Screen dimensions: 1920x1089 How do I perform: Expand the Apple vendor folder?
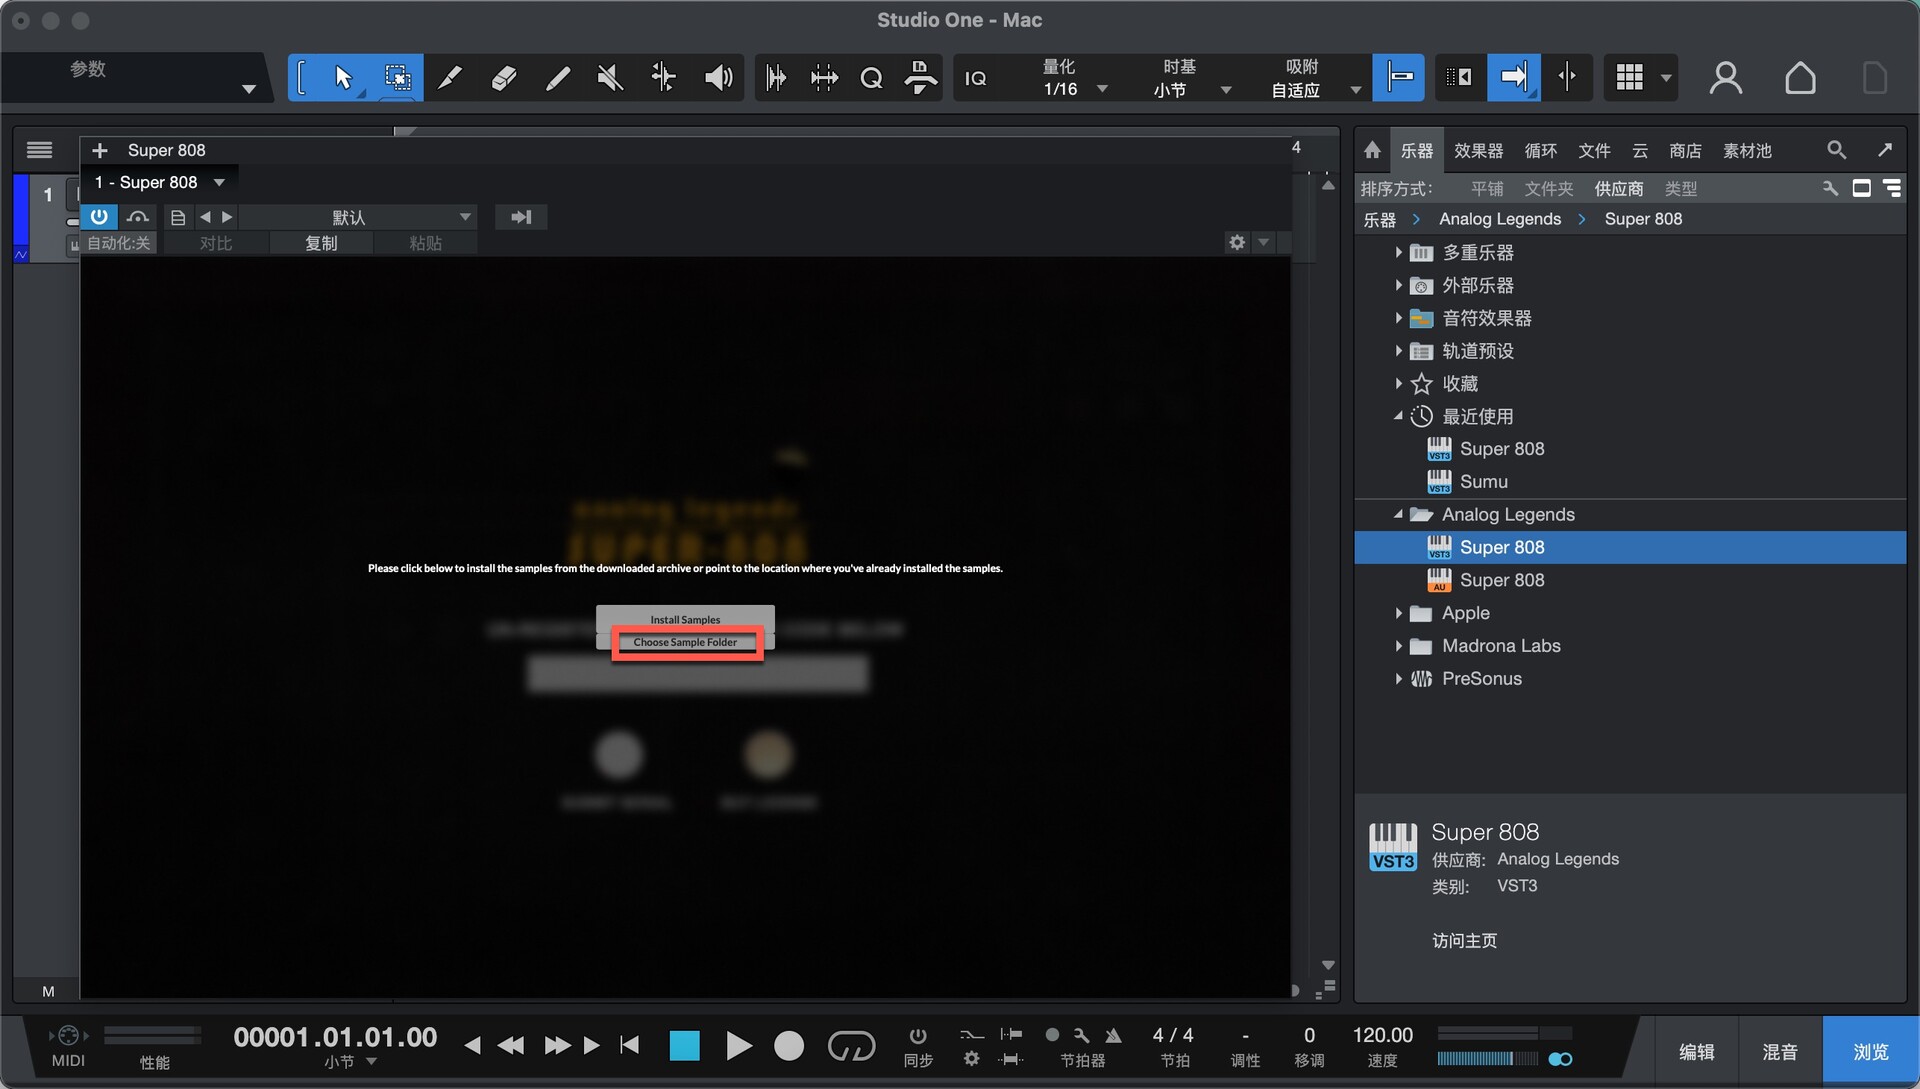(1398, 613)
